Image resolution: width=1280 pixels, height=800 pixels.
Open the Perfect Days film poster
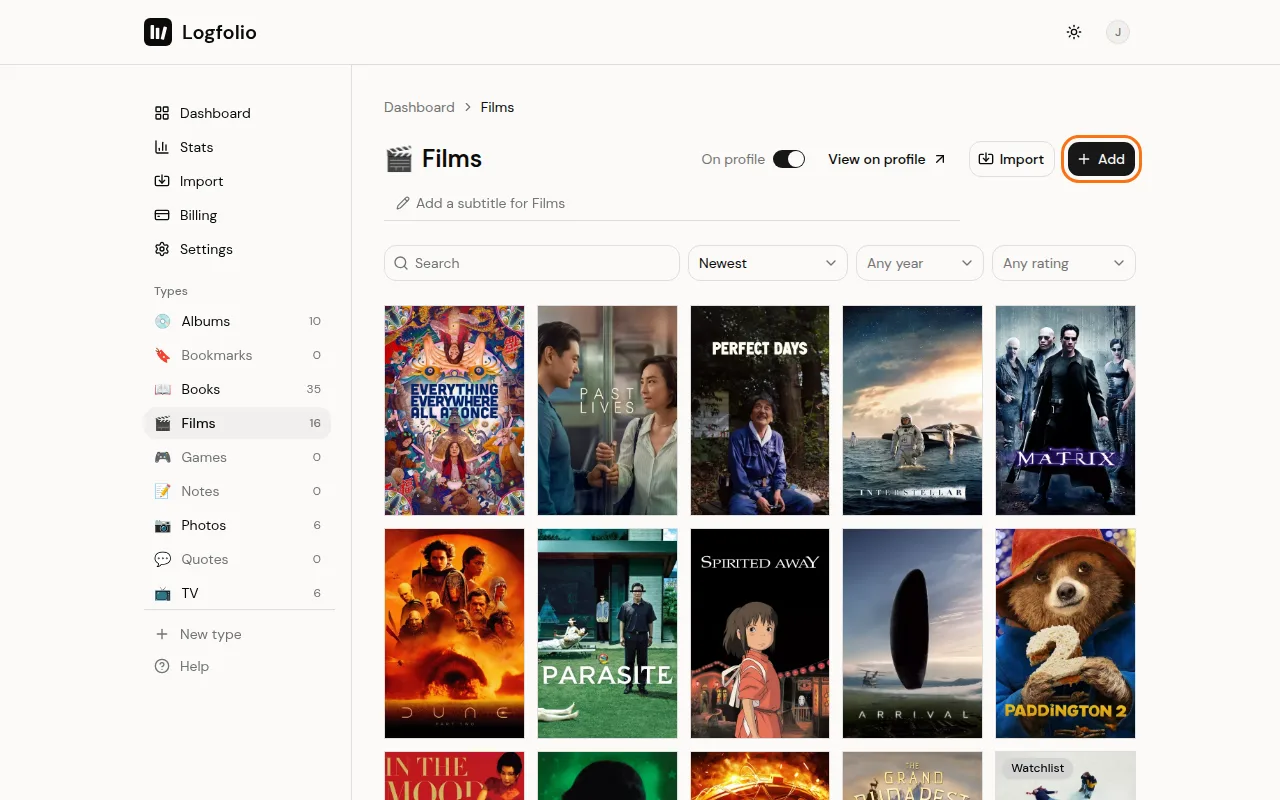pos(760,410)
